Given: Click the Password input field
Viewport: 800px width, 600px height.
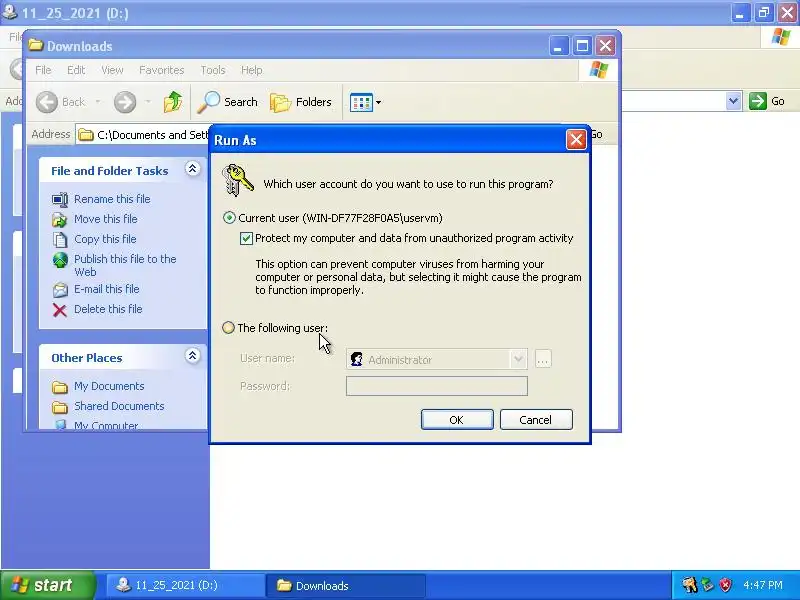Looking at the screenshot, I should [437, 386].
